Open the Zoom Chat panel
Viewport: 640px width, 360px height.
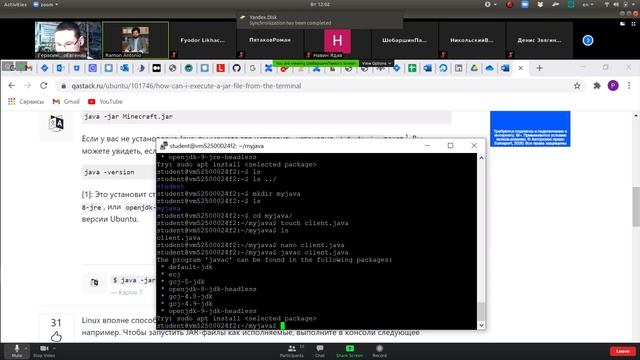pyautogui.click(x=320, y=351)
